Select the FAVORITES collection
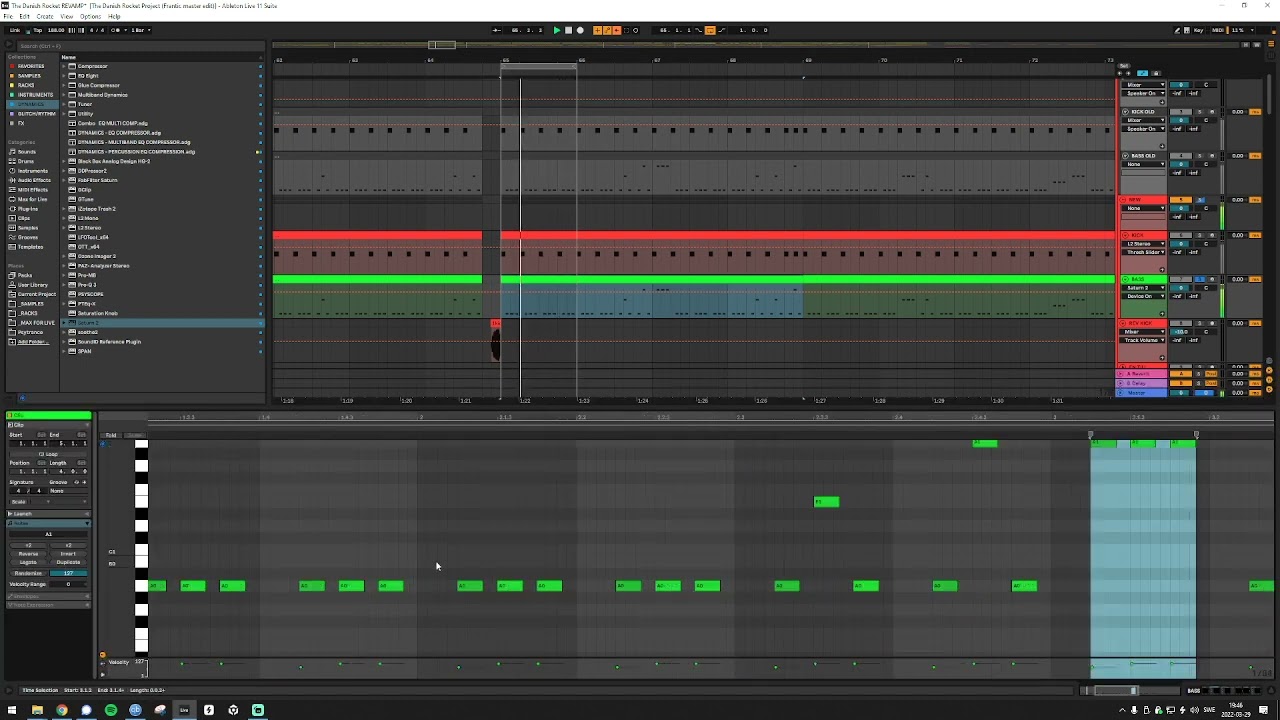 tap(30, 66)
